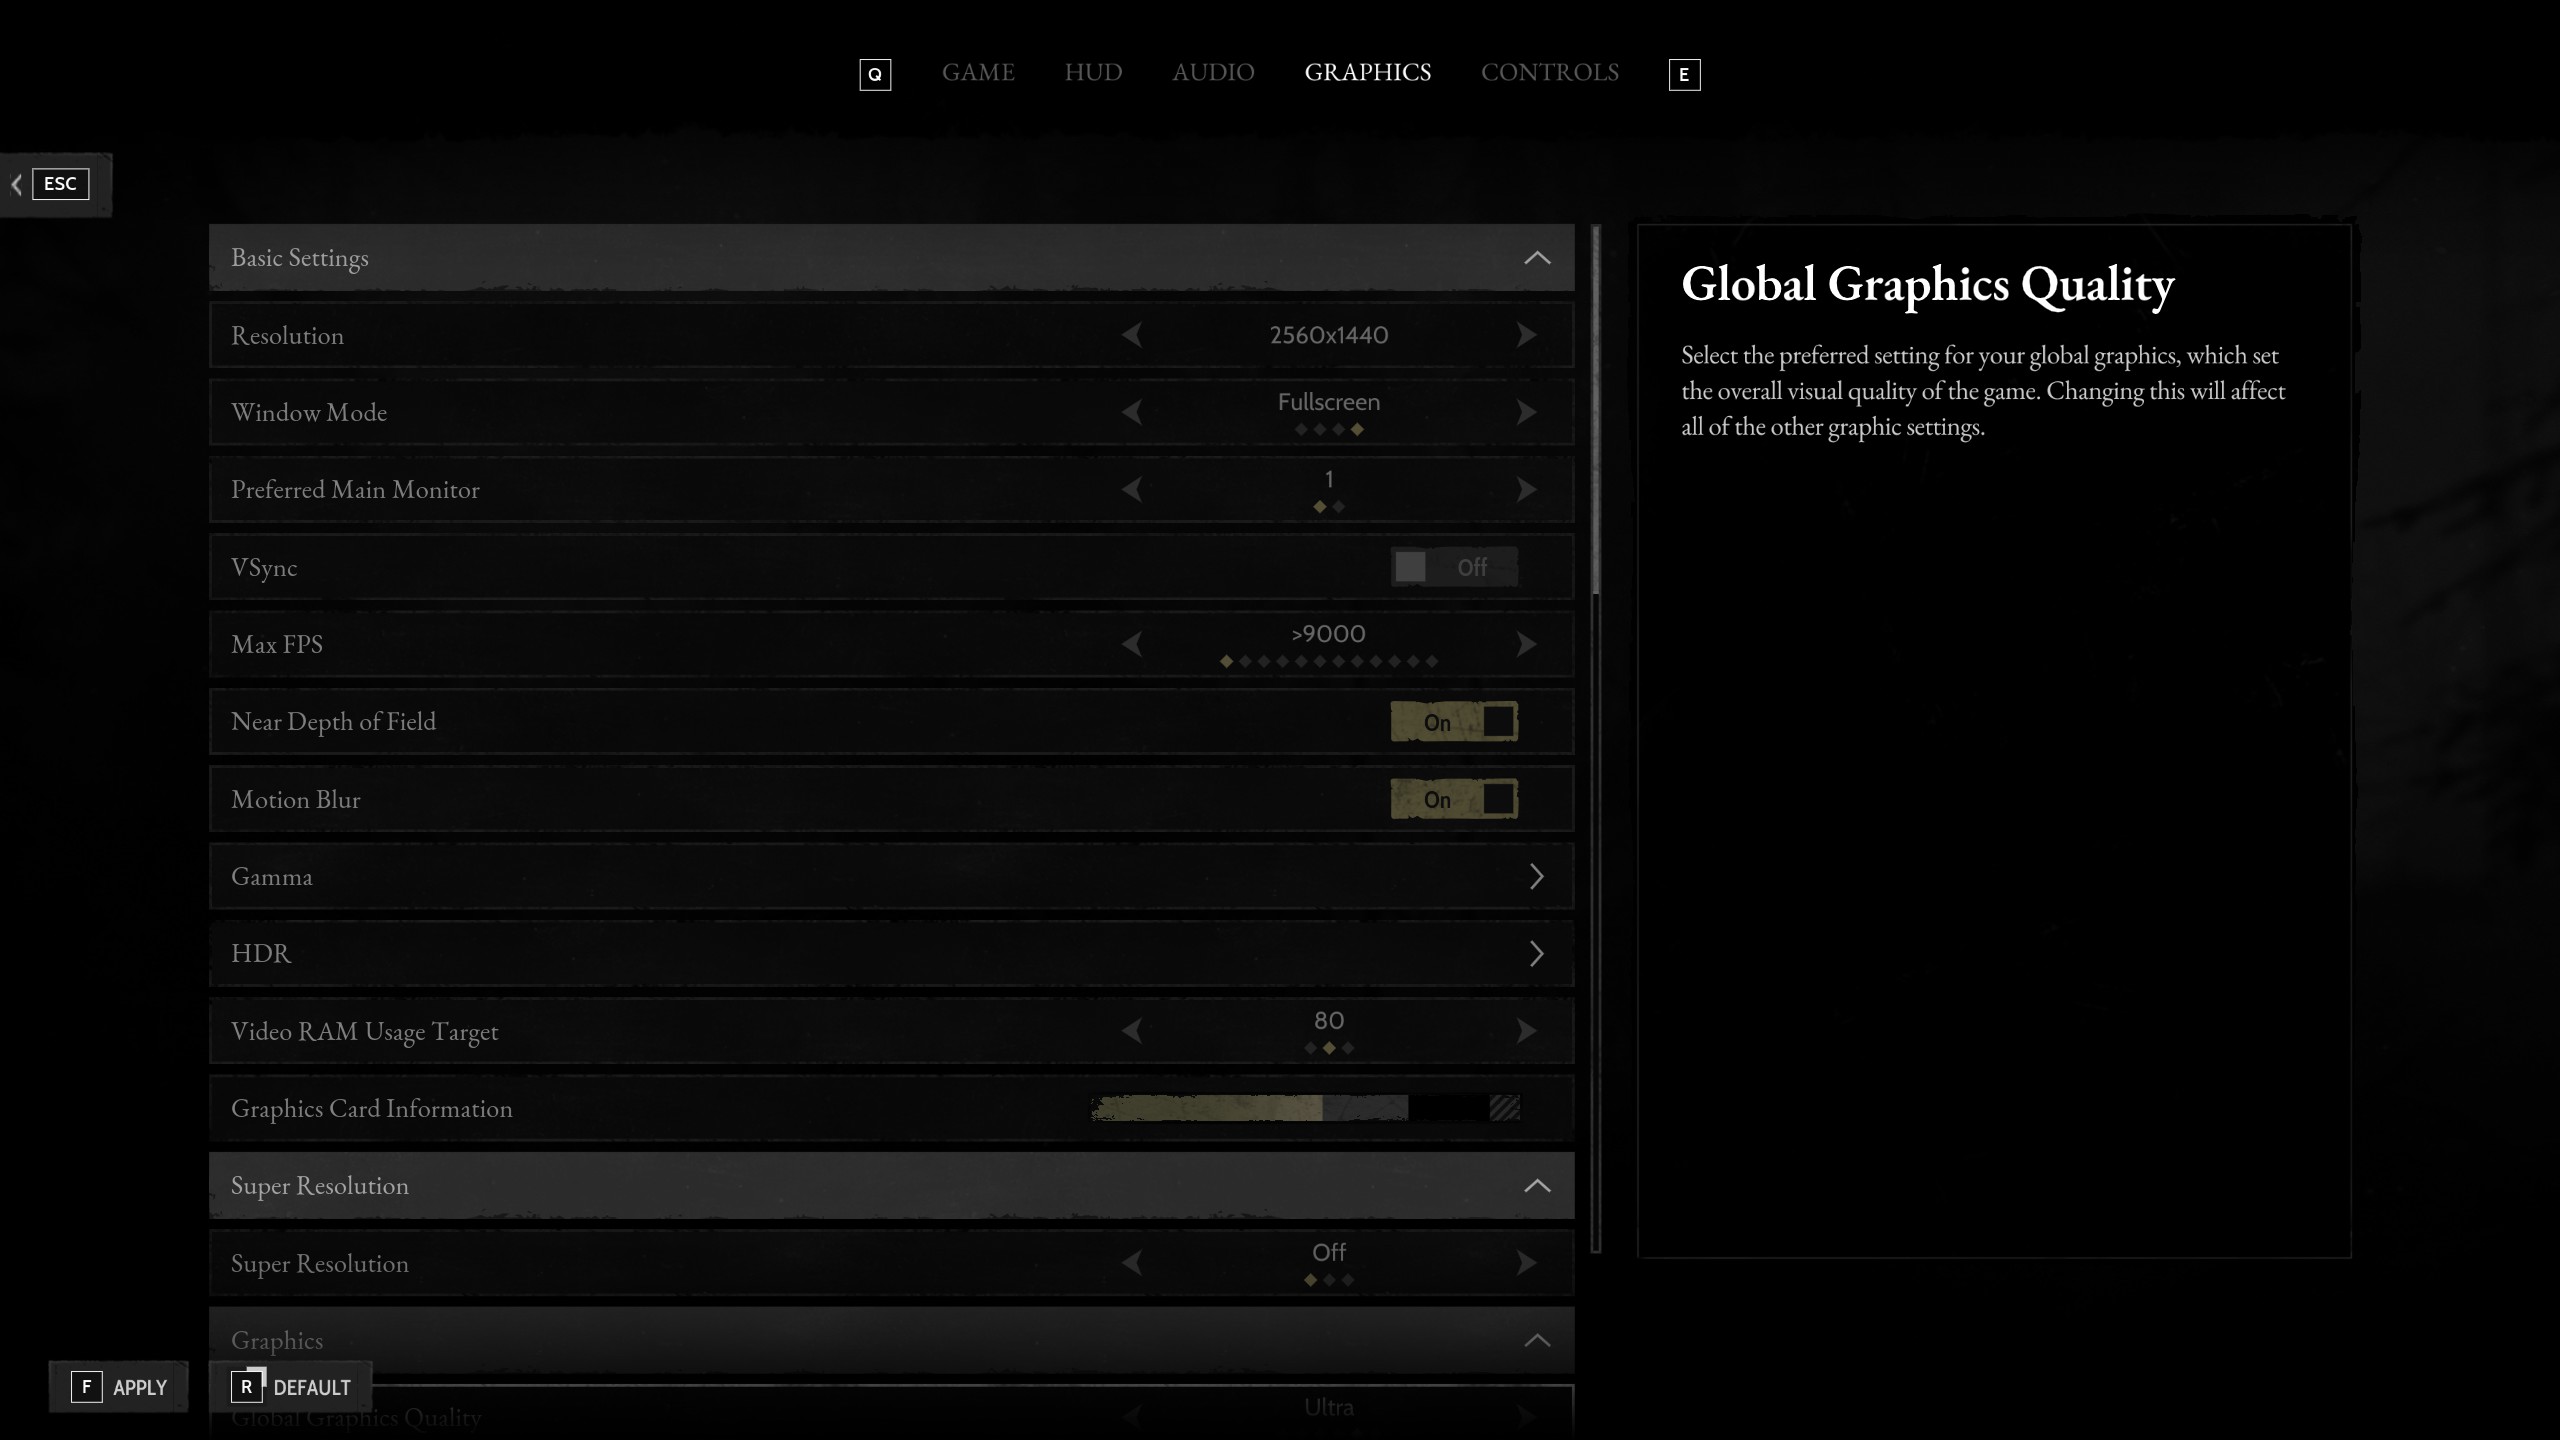Click the APPLY button

(x=119, y=1387)
